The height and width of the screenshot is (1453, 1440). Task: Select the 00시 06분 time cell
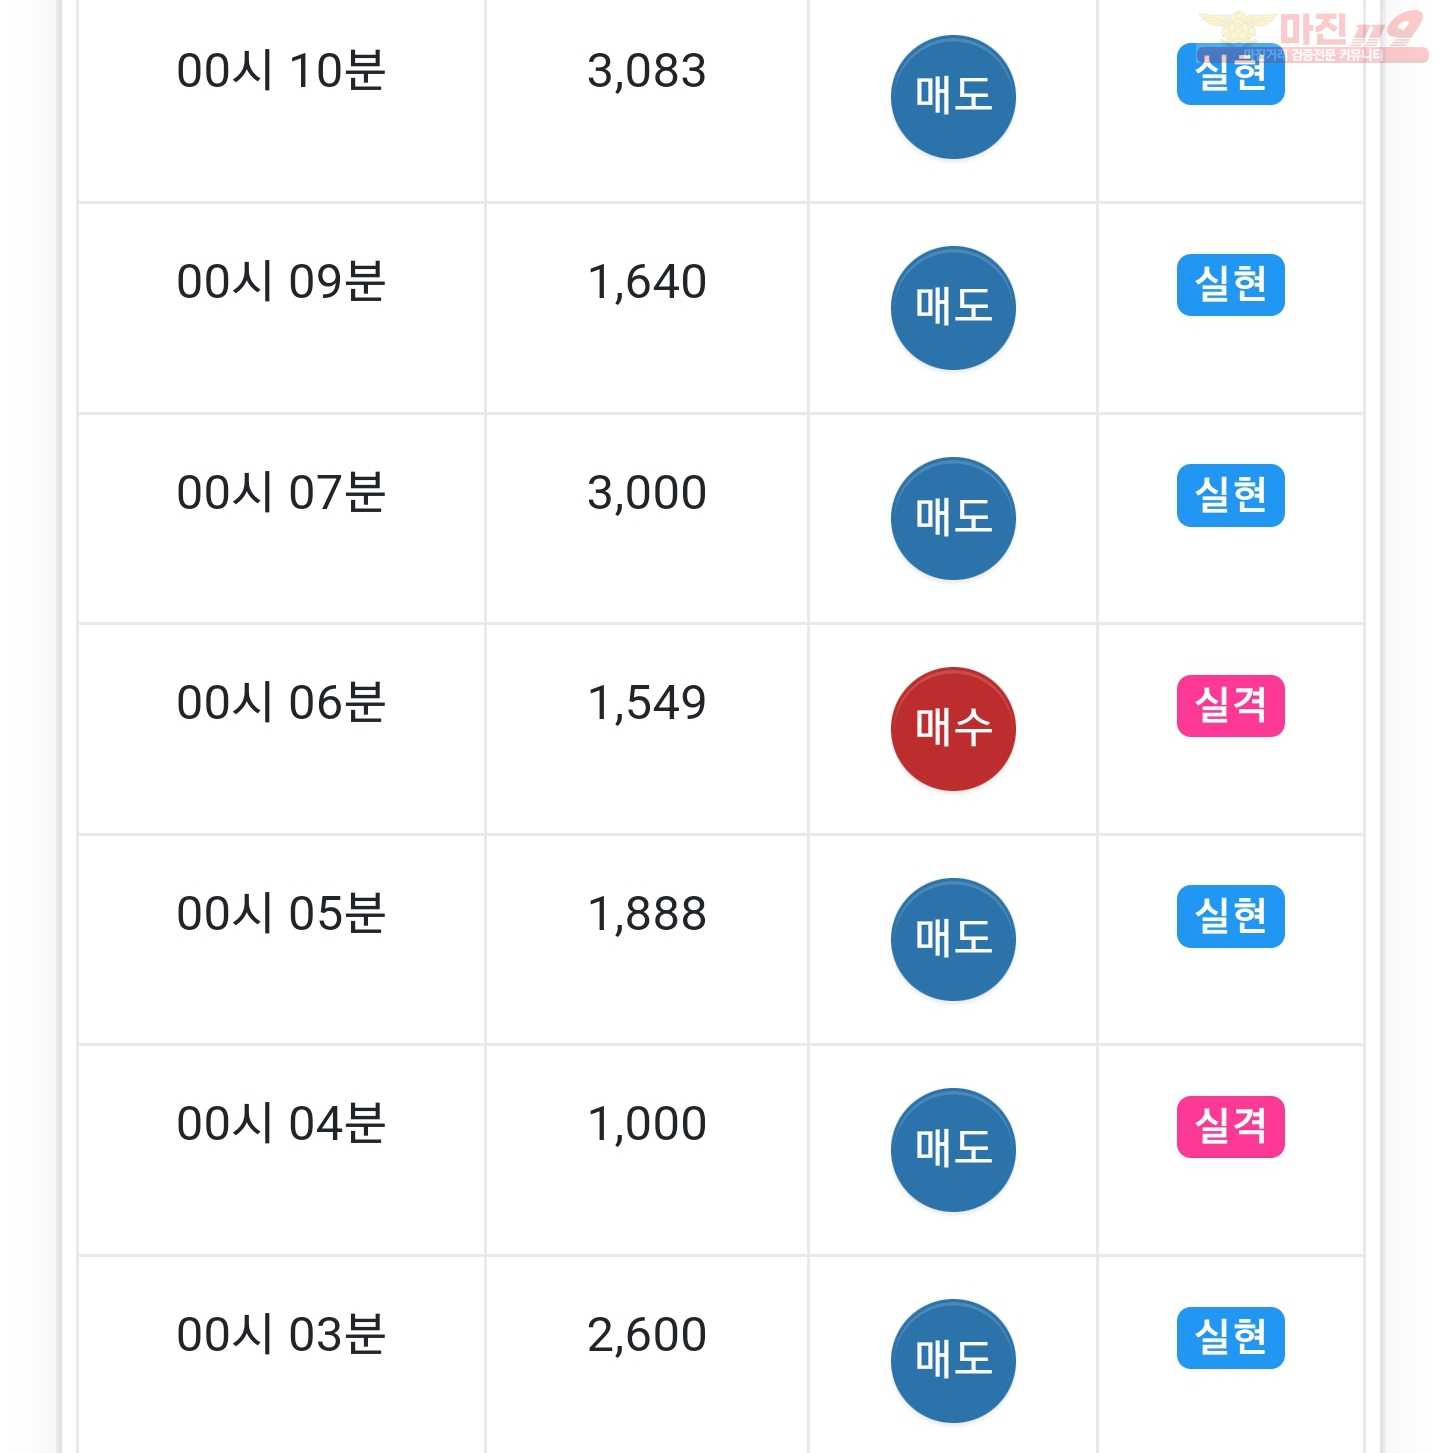point(281,729)
